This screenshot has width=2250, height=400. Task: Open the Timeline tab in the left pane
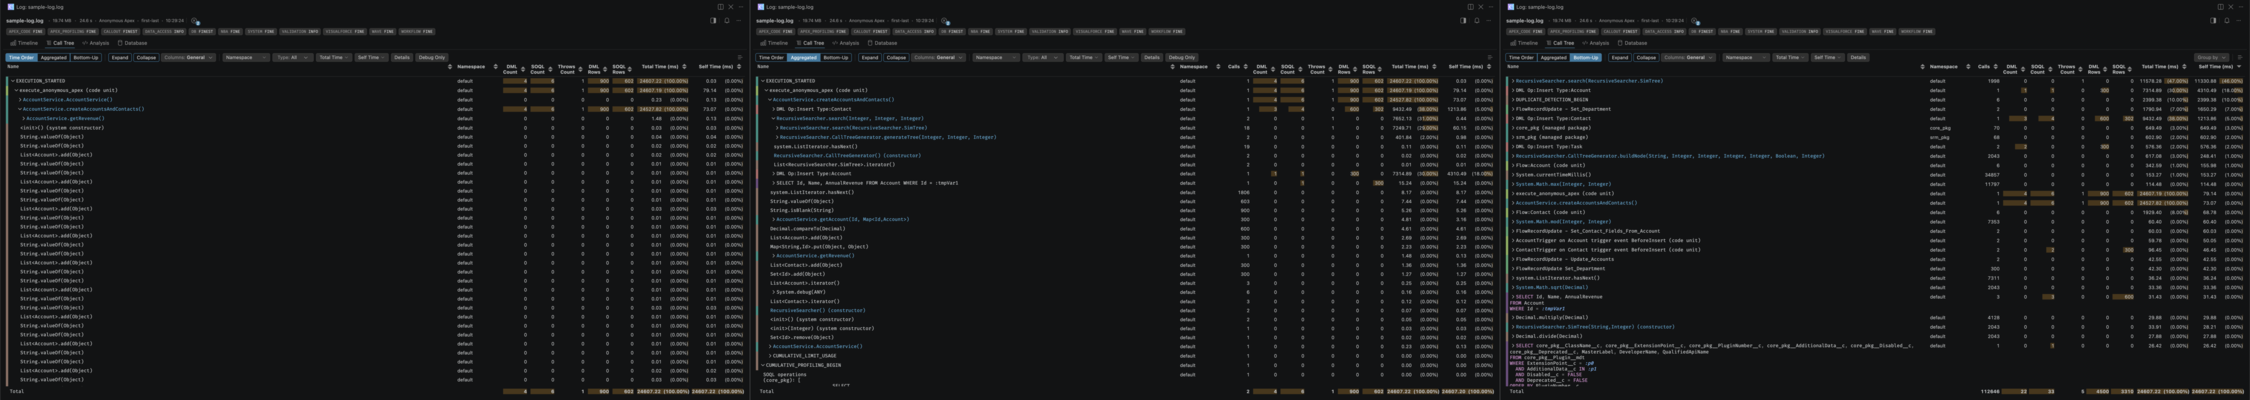coord(24,43)
